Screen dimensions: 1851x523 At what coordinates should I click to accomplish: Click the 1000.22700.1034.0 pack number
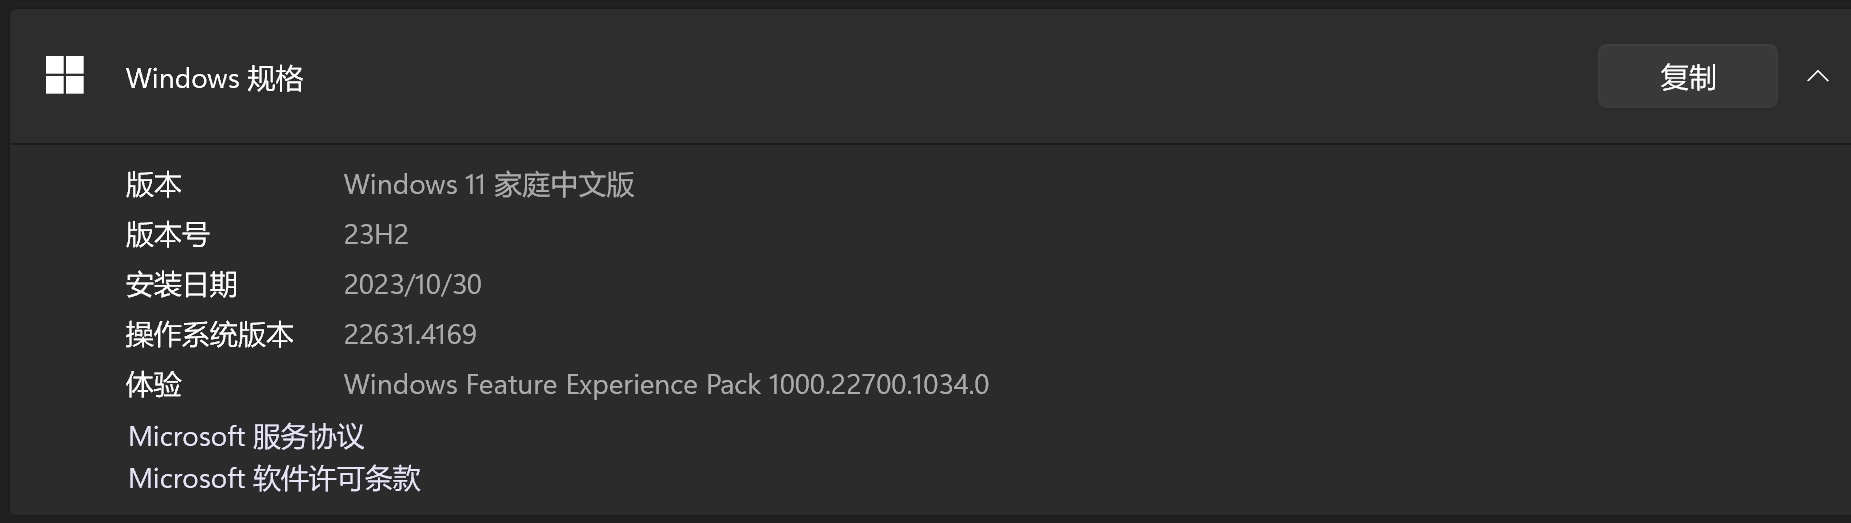(x=879, y=384)
